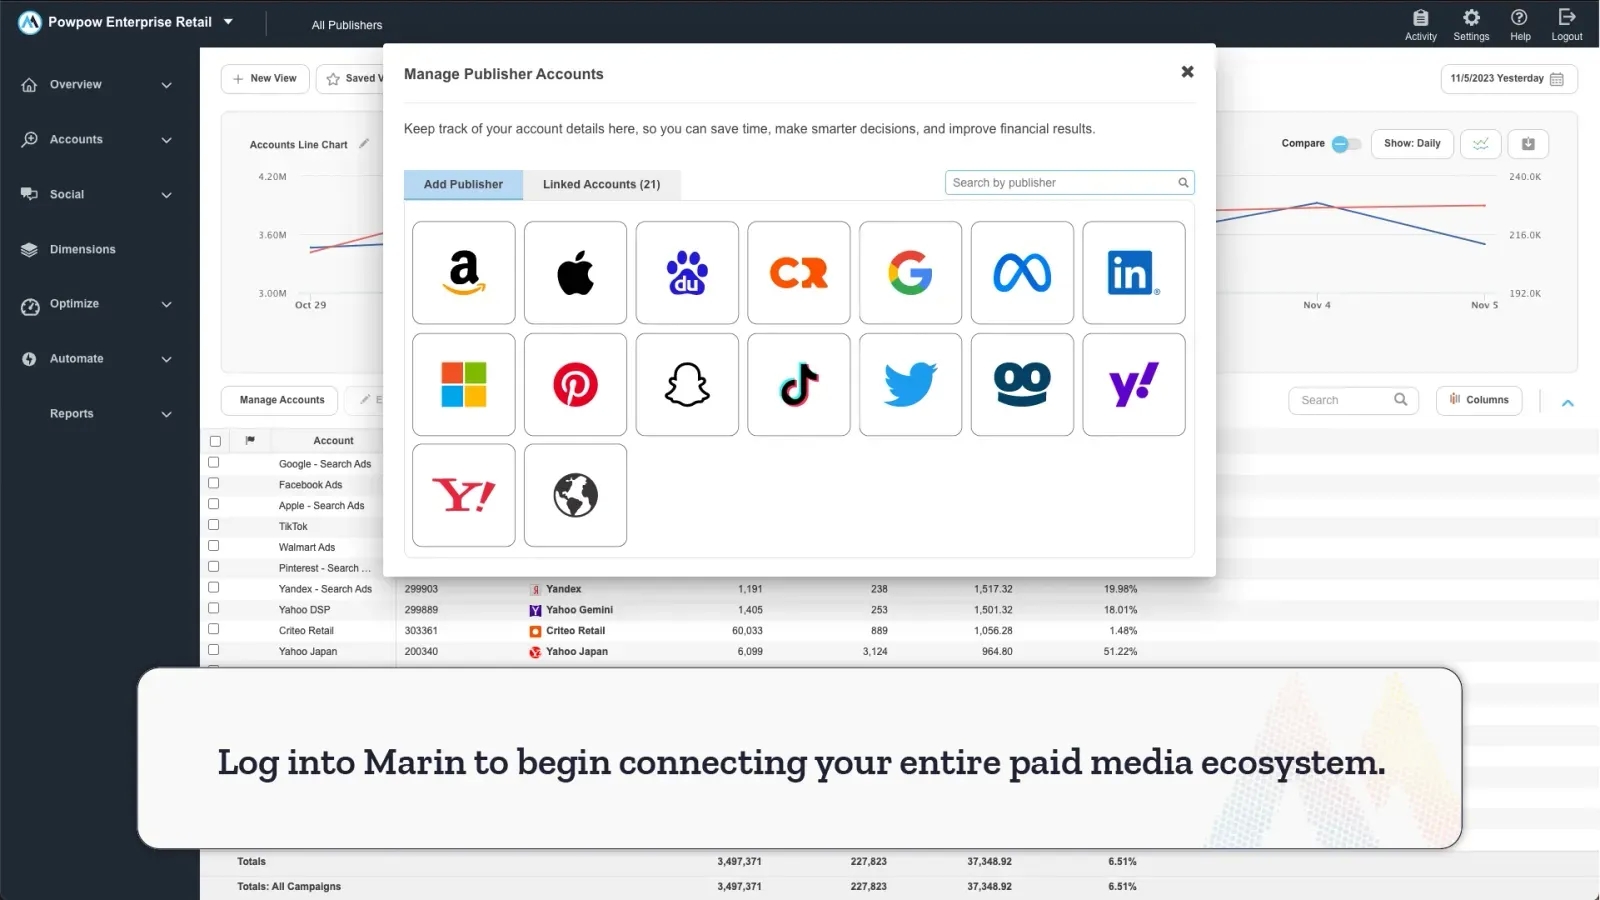Choose TikTok as a publisher

coord(798,384)
